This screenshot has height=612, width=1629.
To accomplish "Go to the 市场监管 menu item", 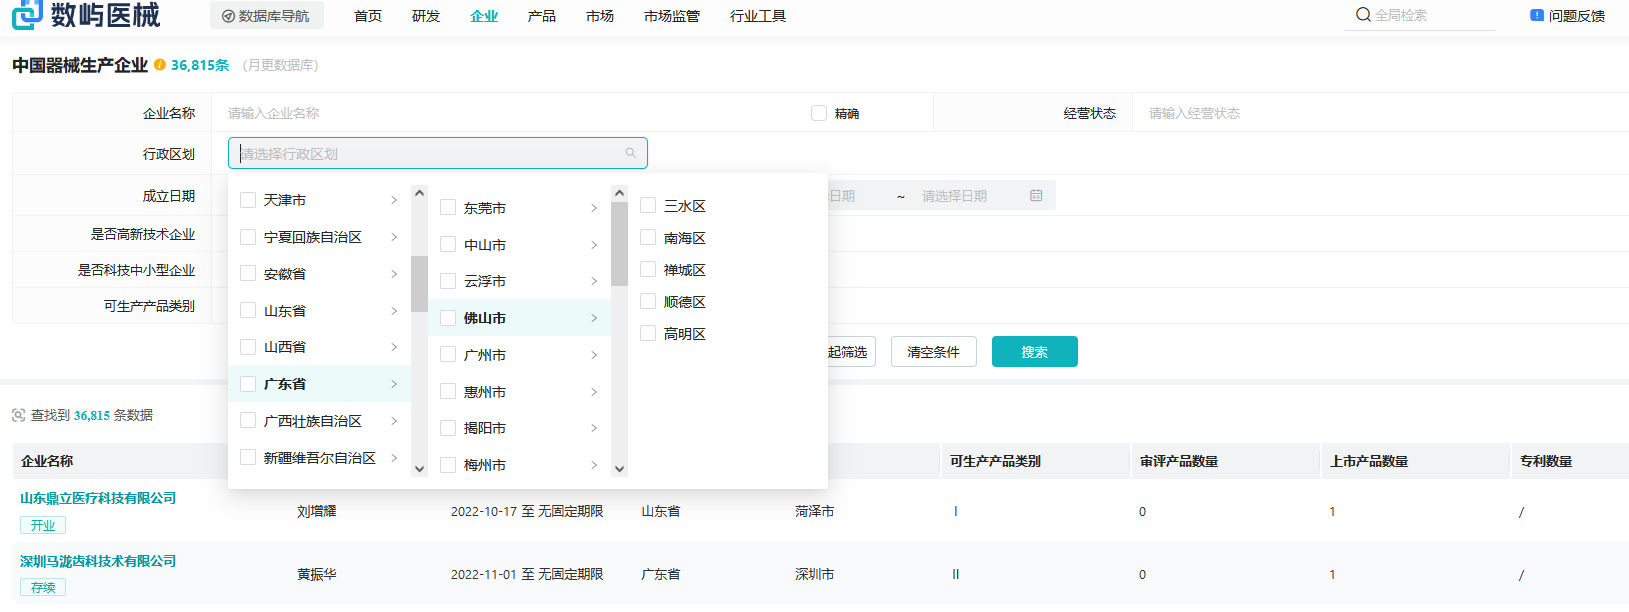I will pos(671,16).
